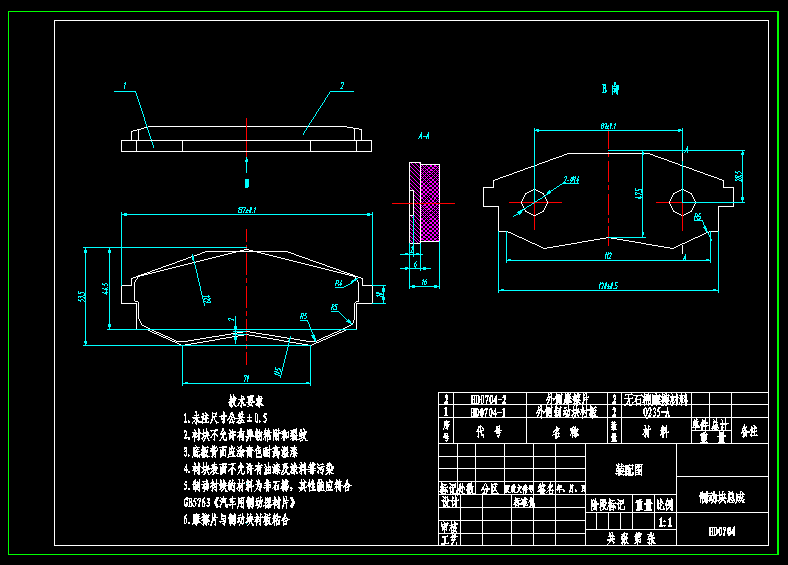The image size is (788, 565).
Task: Select the 制动块总成 drawing name
Action: [x=722, y=498]
